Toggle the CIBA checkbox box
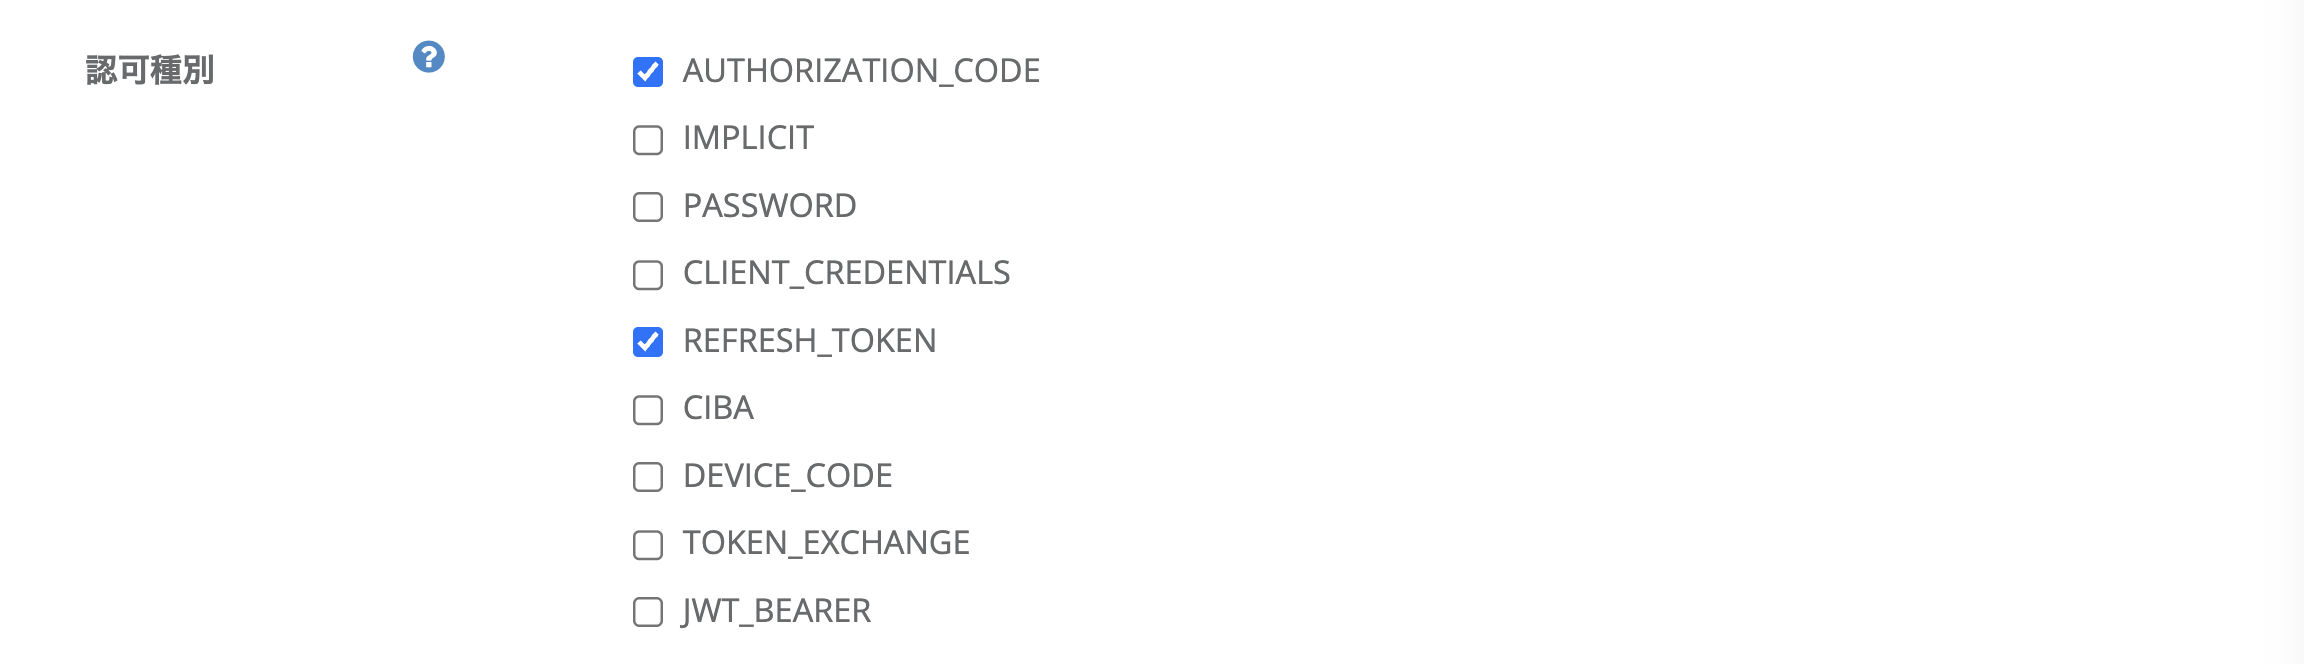 pyautogui.click(x=648, y=410)
